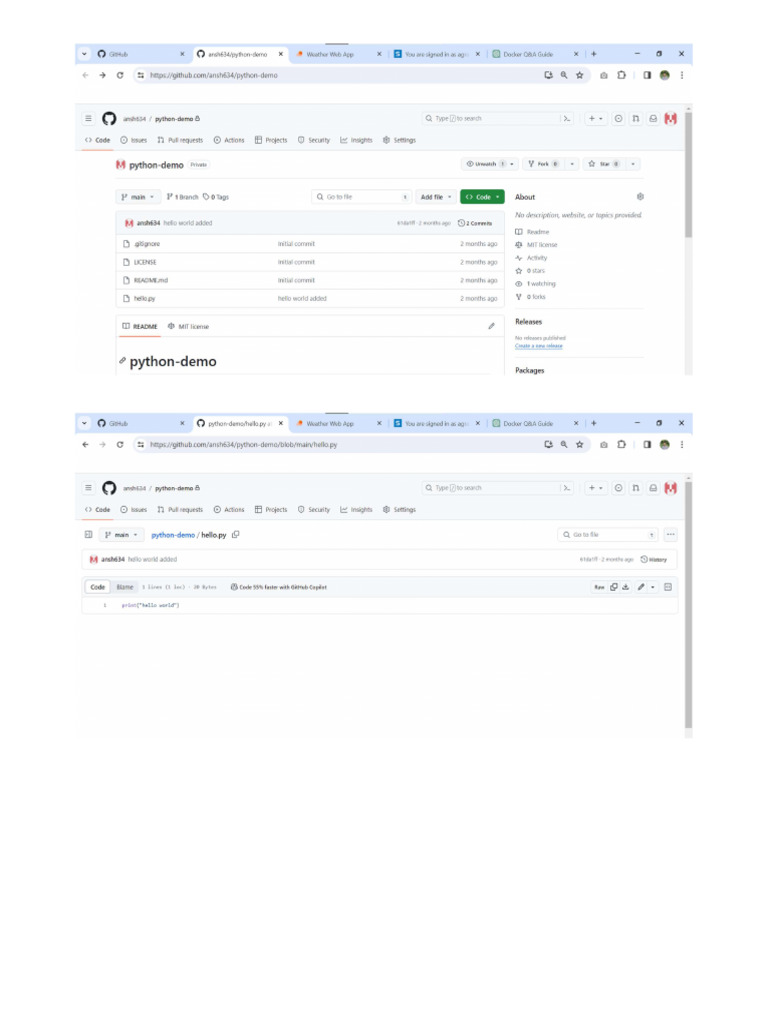Open Issues inbox icon in repository page header

[x=618, y=118]
